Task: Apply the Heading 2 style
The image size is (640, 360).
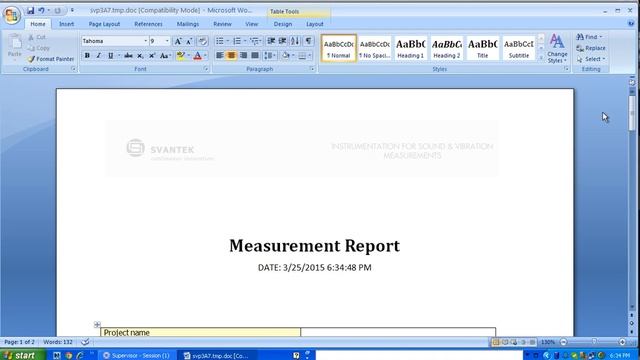Action: 447,48
